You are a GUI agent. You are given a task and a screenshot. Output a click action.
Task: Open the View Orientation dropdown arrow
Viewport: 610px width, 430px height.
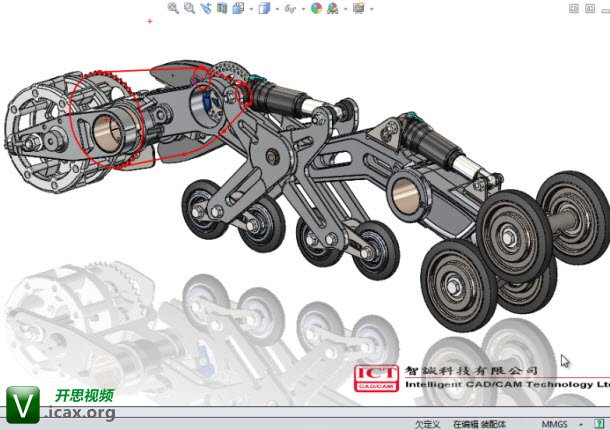point(251,9)
